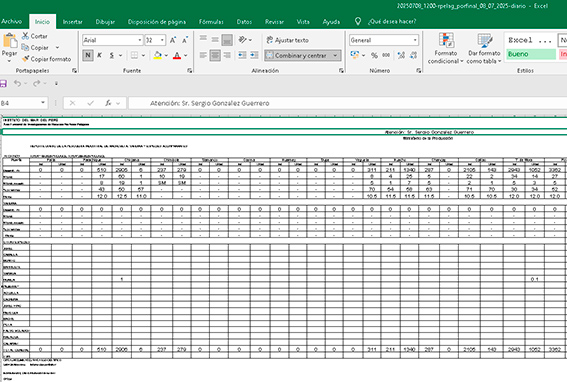Expand the Combinar y centrar arrow

[x=335, y=55]
